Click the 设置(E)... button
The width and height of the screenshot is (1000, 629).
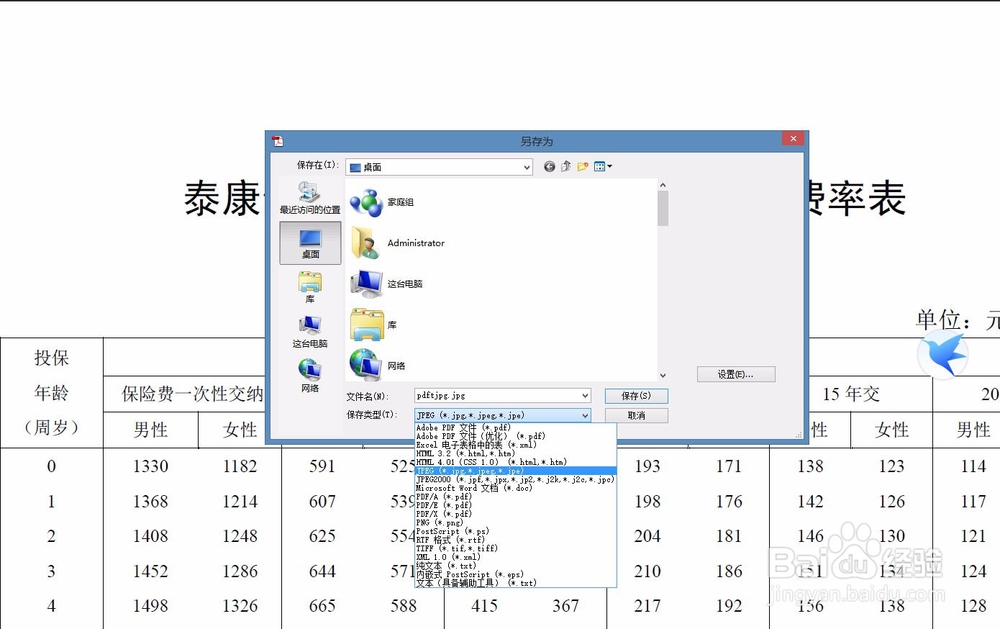pyautogui.click(x=736, y=374)
